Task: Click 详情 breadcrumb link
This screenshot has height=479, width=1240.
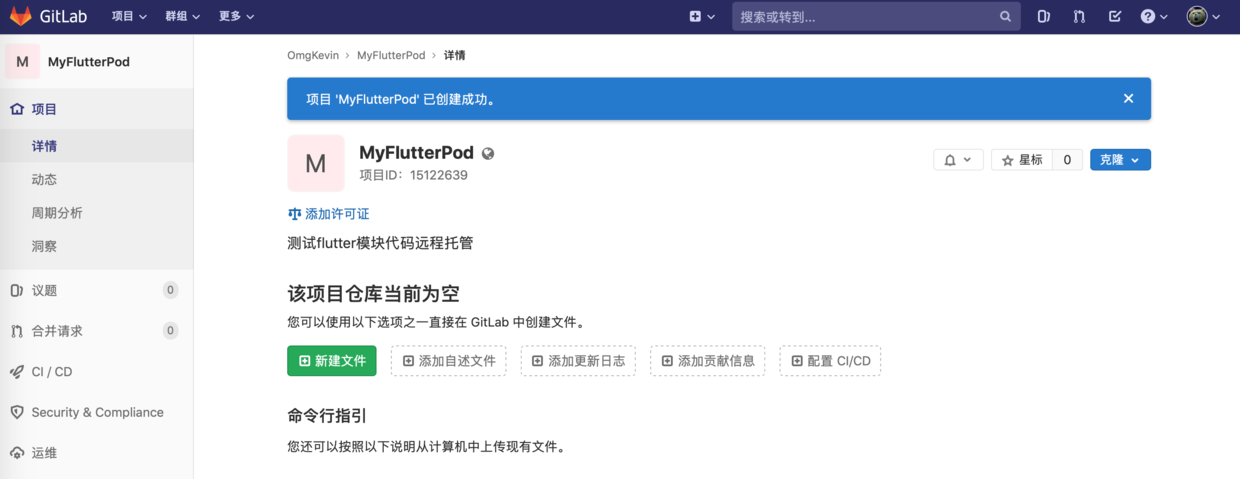Action: 454,56
